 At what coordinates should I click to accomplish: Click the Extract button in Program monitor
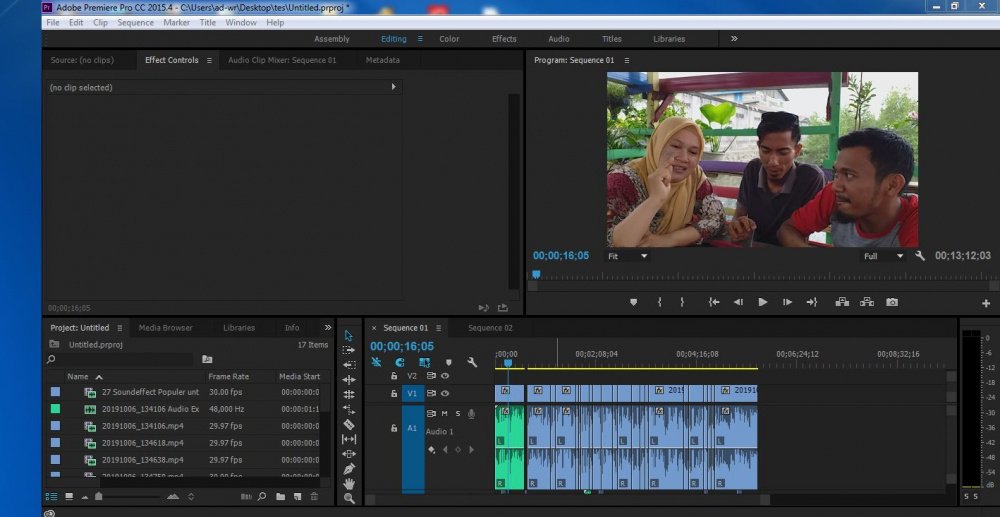(x=867, y=302)
